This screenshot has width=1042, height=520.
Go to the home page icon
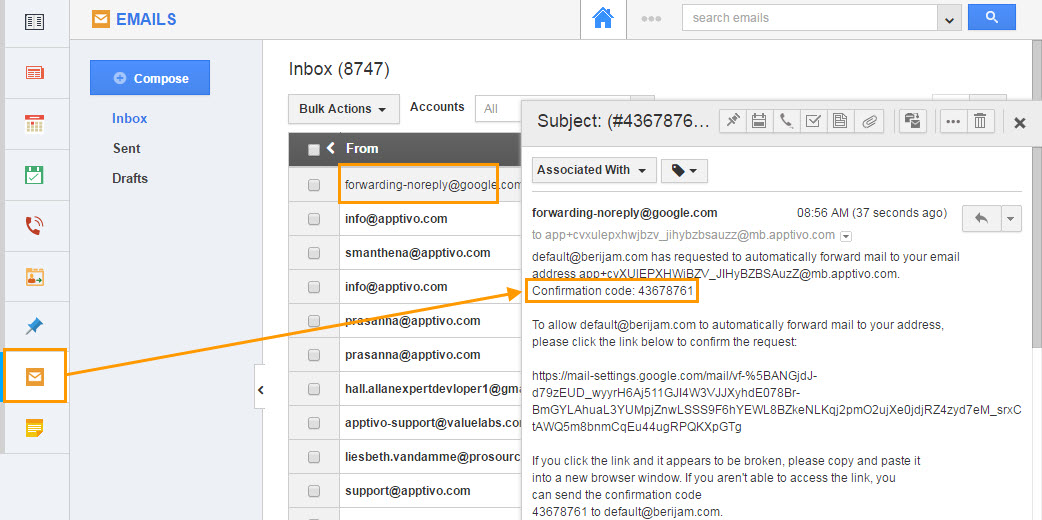point(602,19)
